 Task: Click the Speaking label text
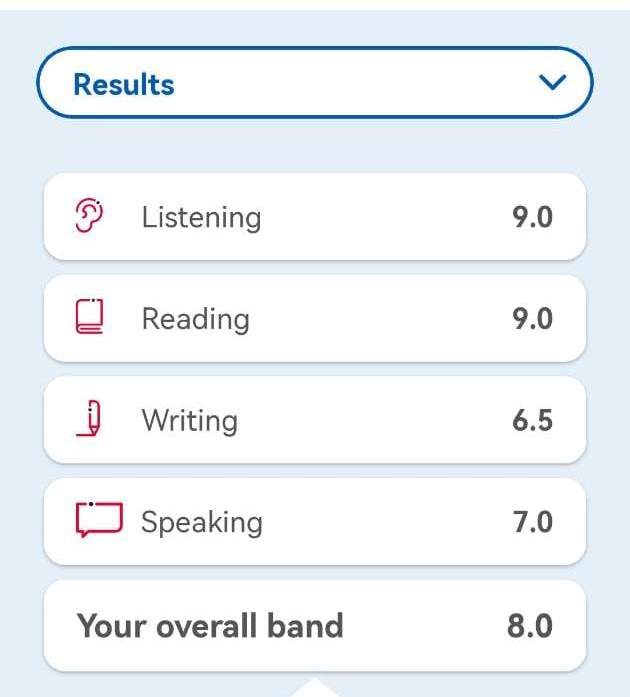pyautogui.click(x=202, y=523)
